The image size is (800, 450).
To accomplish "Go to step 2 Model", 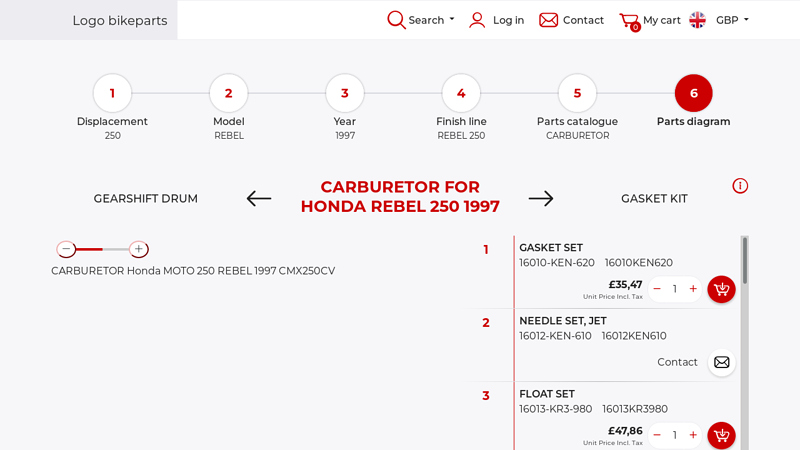I will tap(229, 93).
